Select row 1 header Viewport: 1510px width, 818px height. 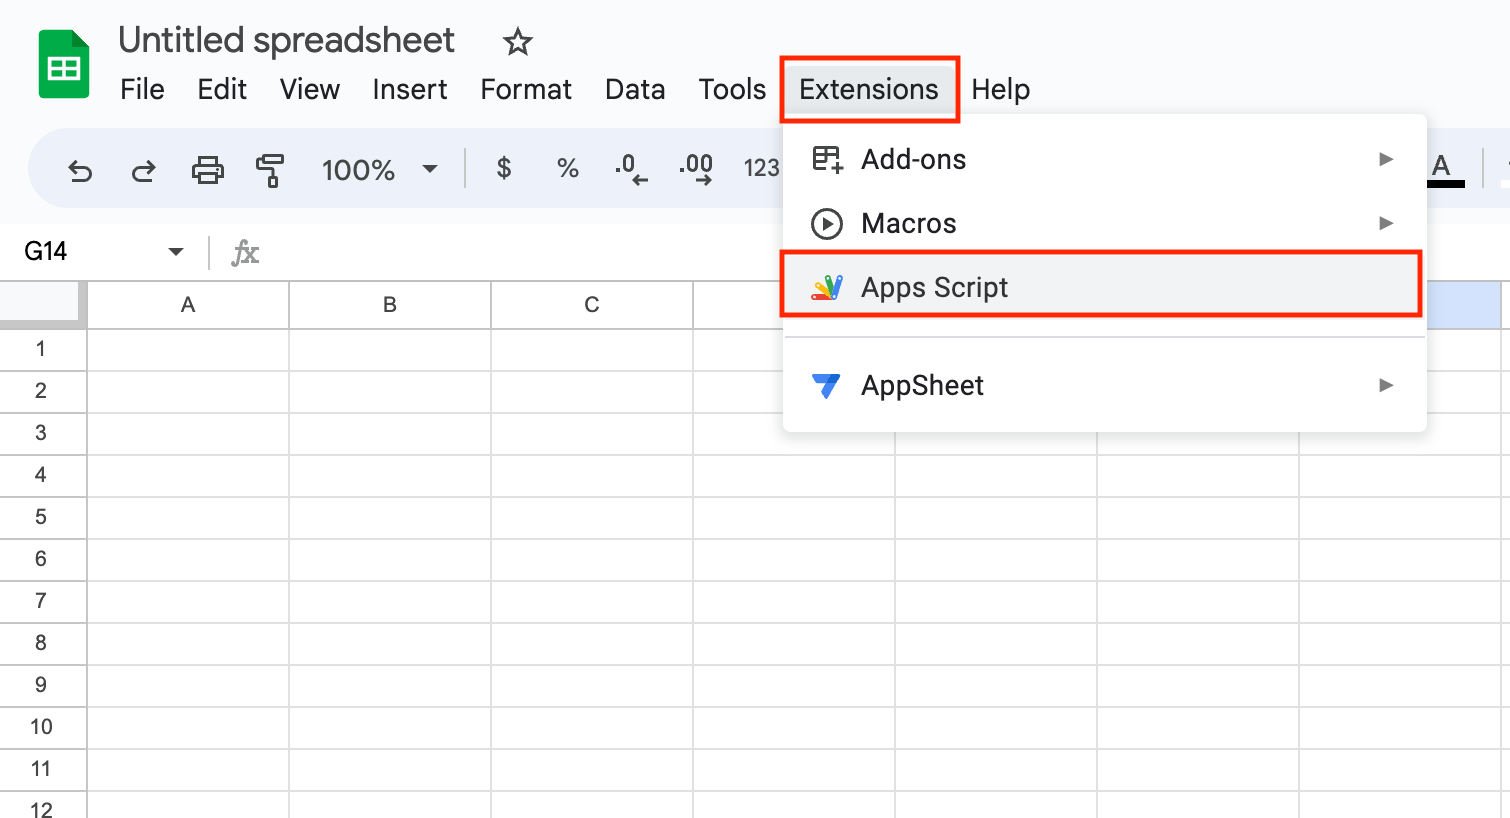coord(43,350)
